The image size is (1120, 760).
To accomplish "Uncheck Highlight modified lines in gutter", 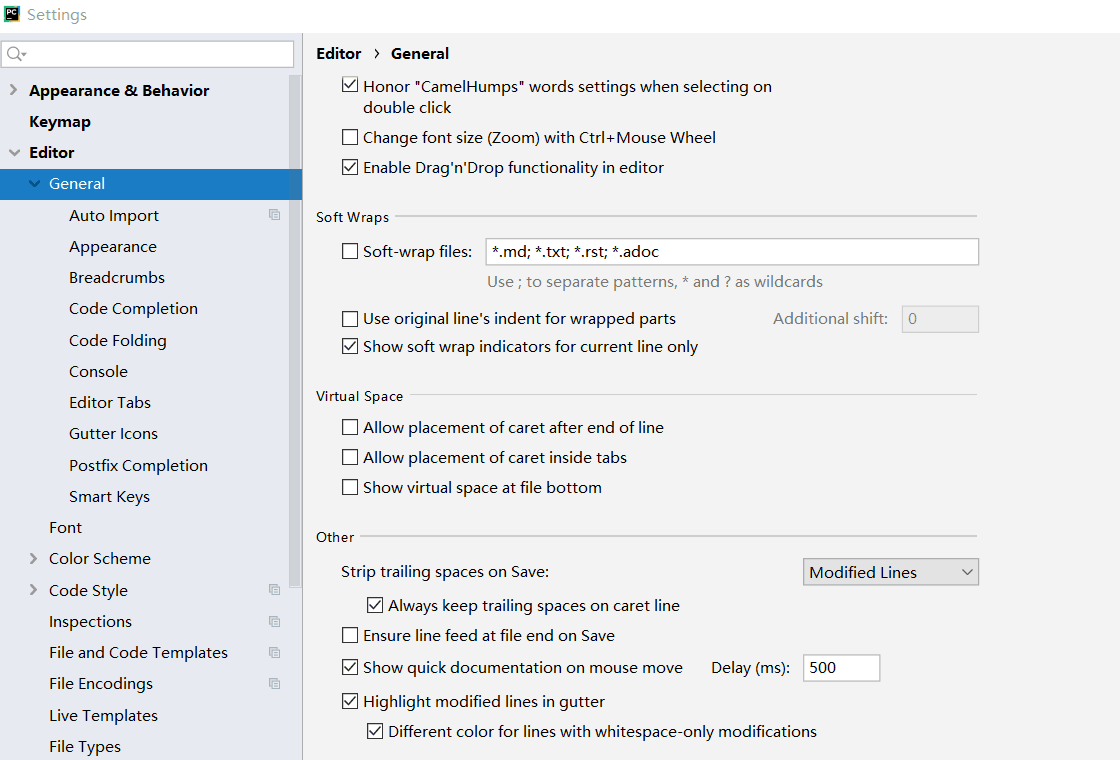I will [350, 701].
